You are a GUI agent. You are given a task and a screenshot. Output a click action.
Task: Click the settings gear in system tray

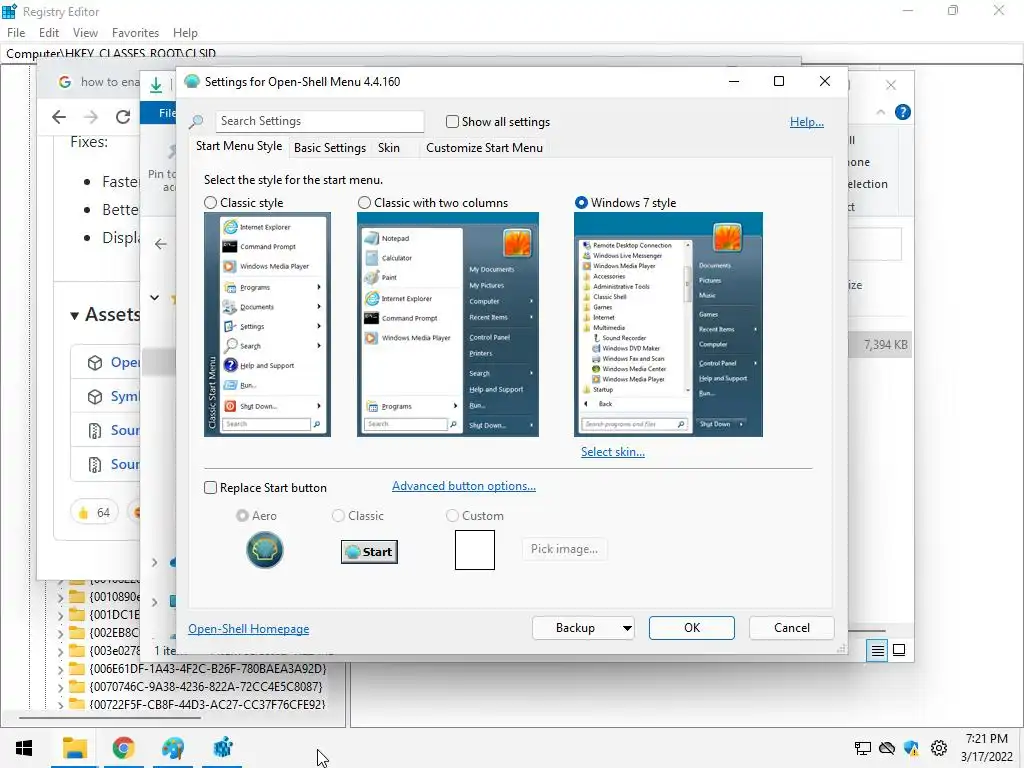point(938,748)
